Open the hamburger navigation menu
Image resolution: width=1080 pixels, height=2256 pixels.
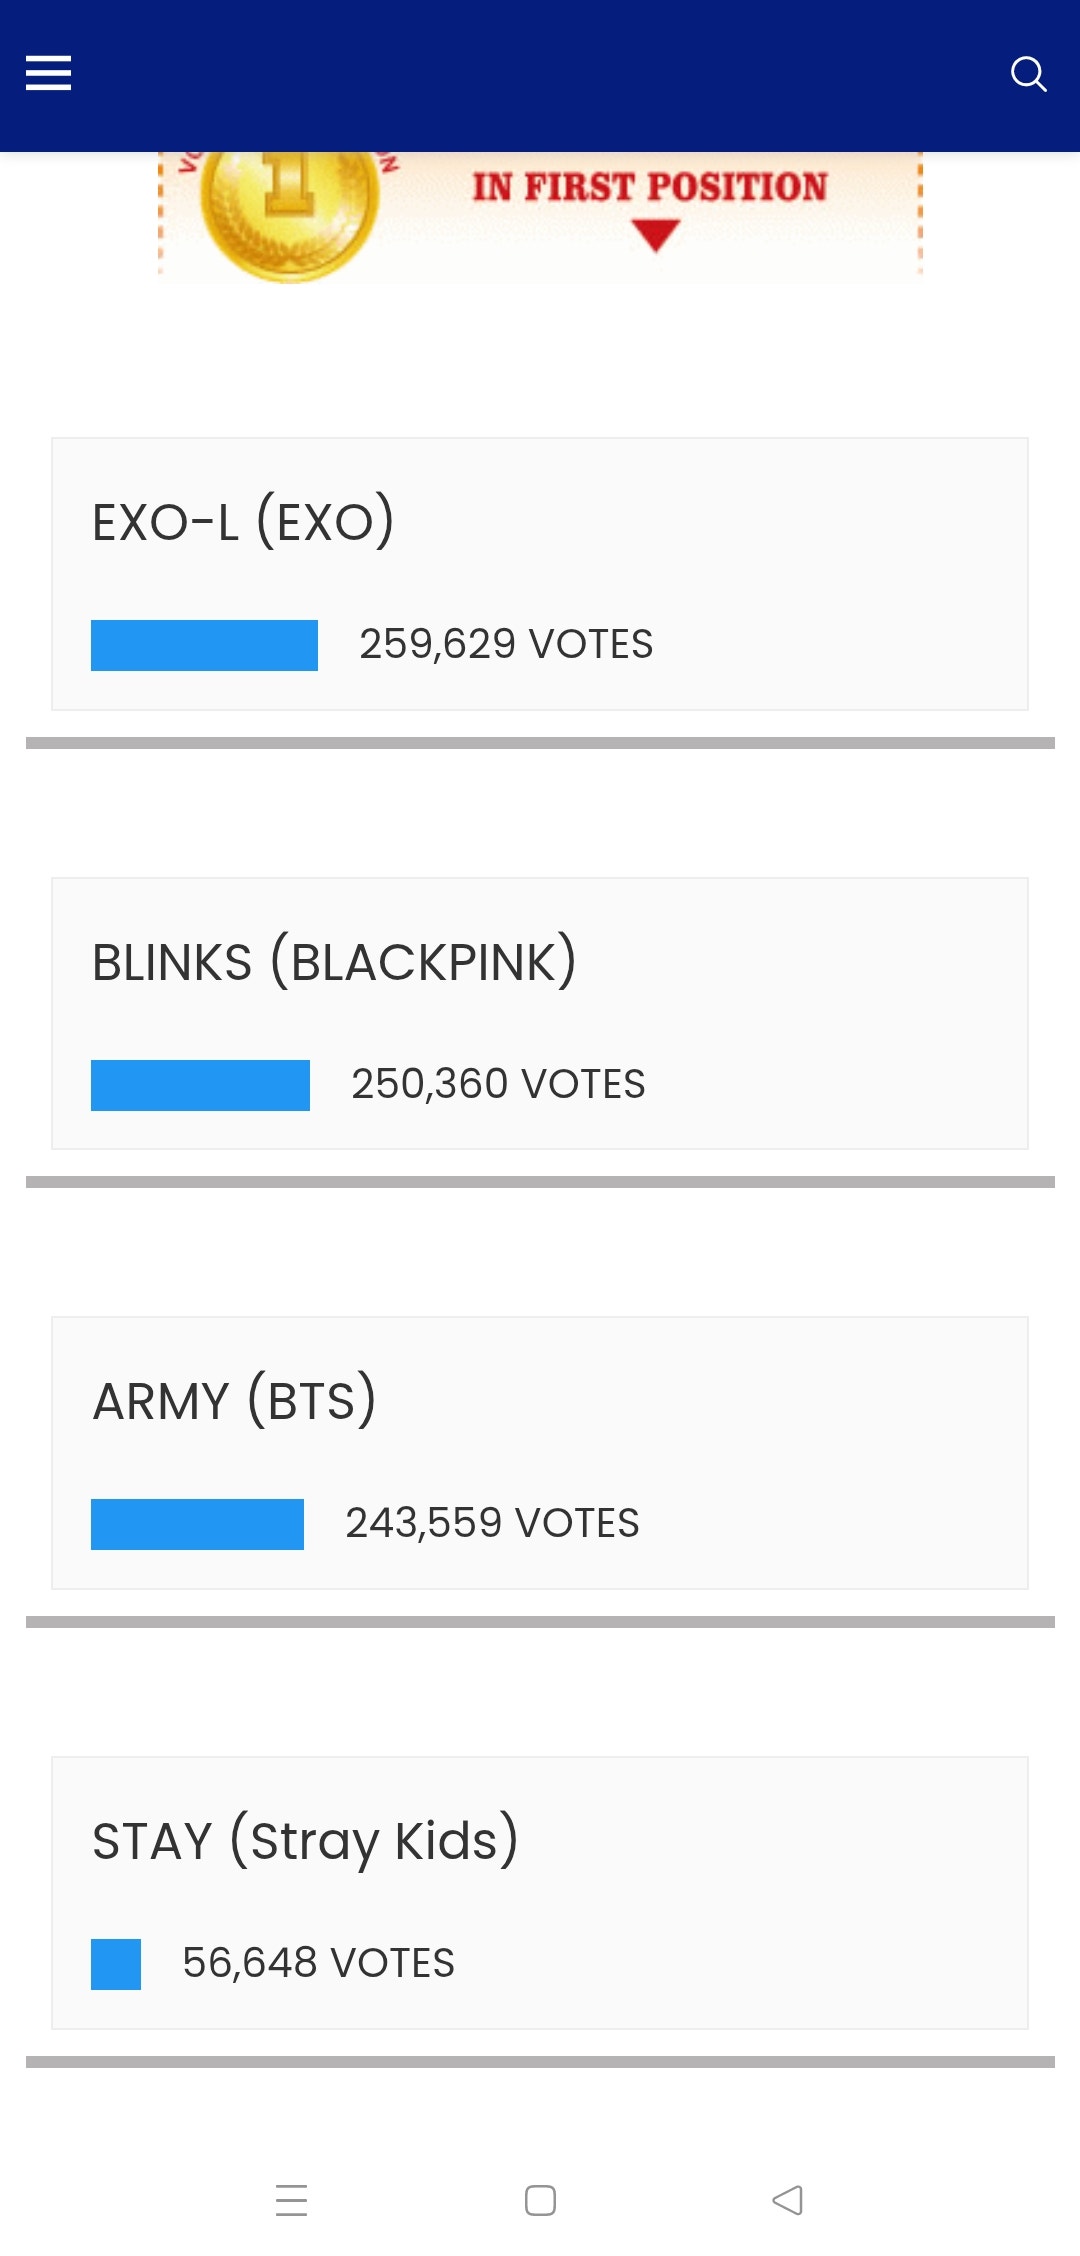pyautogui.click(x=48, y=73)
